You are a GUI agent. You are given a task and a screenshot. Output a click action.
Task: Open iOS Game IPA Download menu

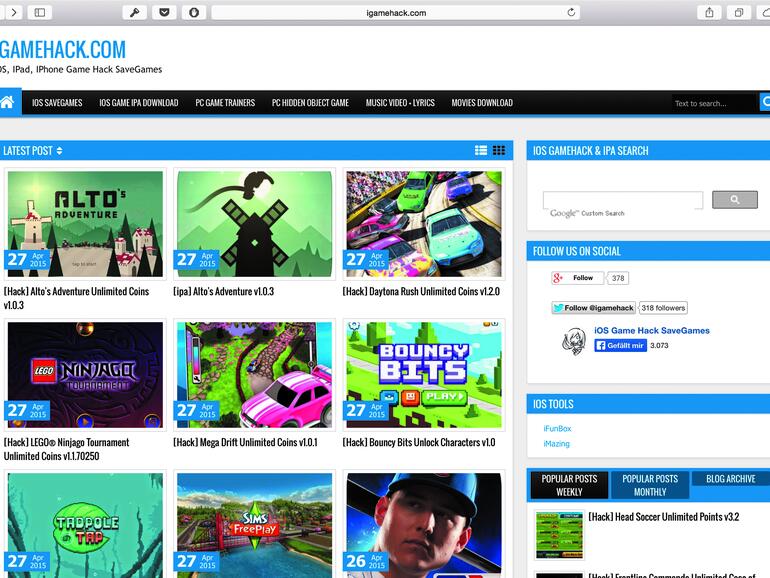(139, 103)
